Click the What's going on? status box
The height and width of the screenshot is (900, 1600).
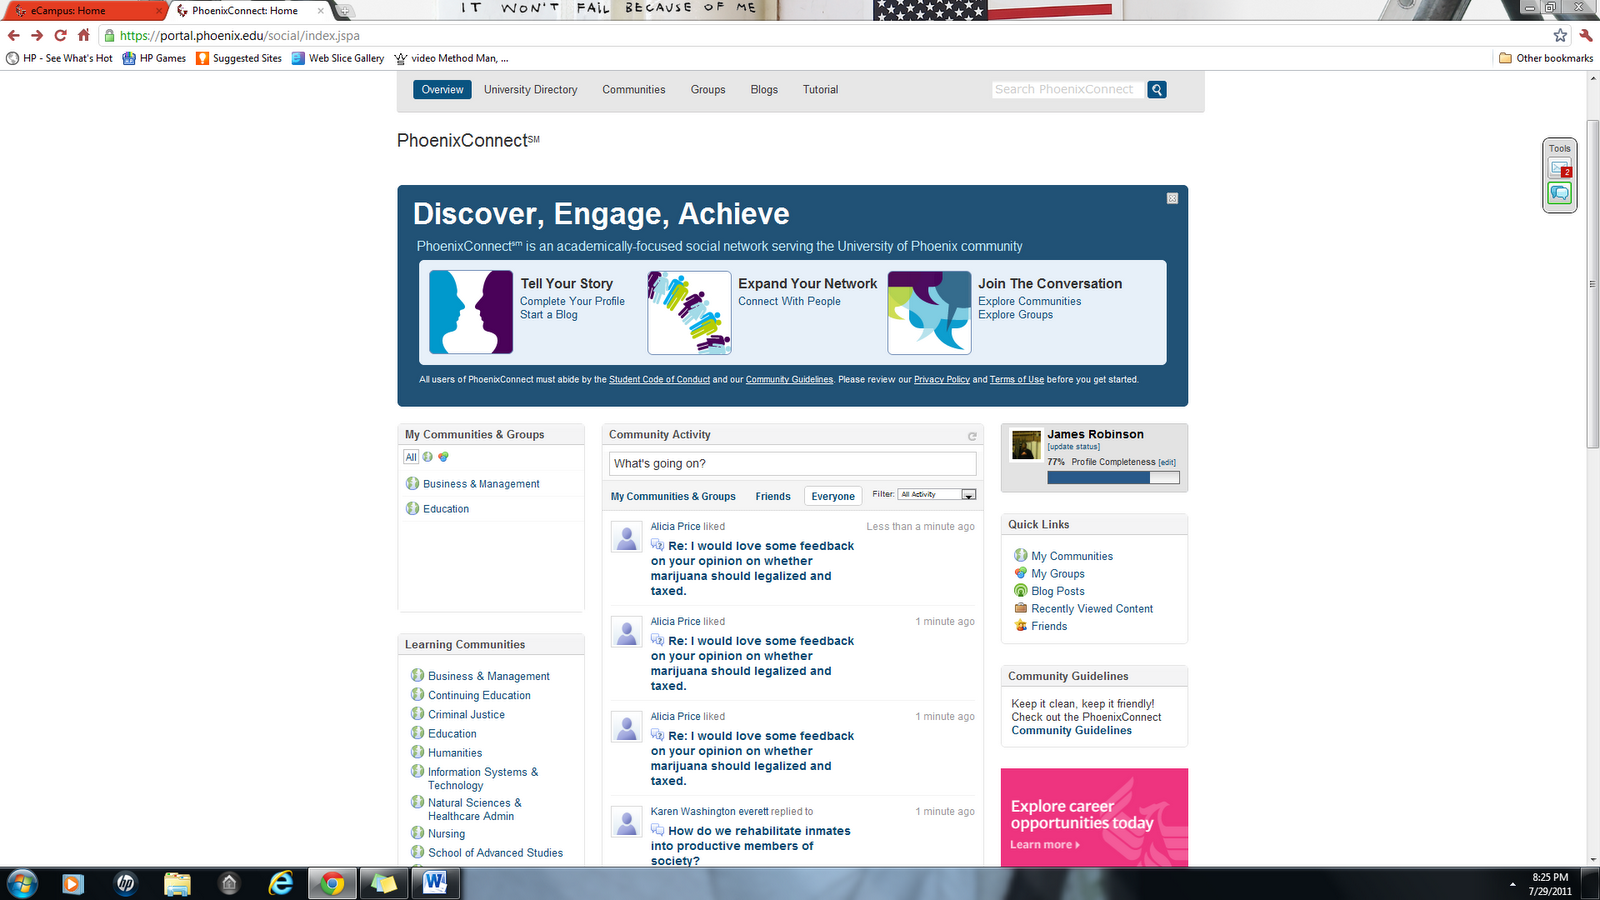[792, 464]
